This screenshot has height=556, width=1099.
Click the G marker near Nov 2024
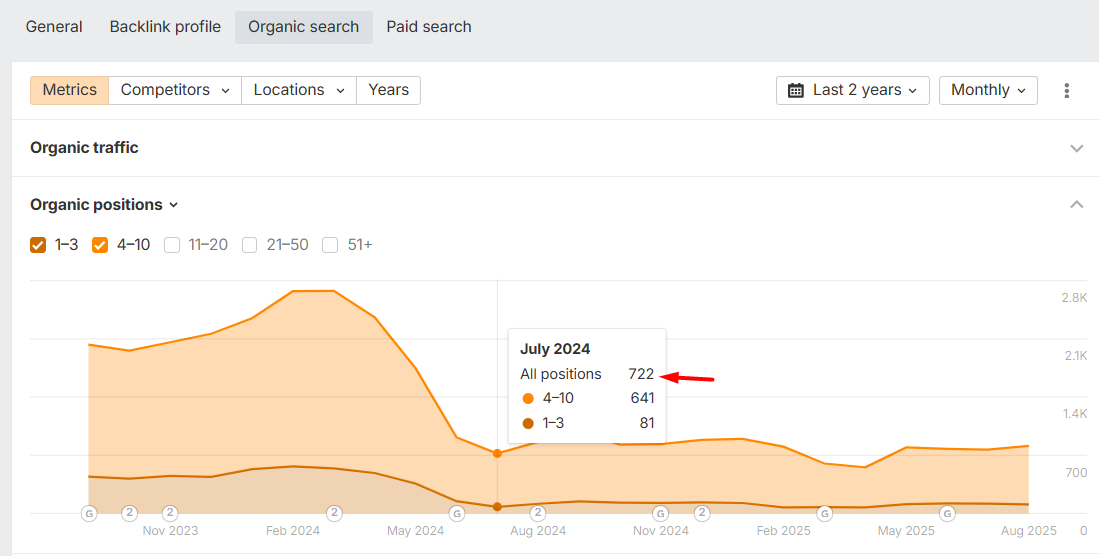660,513
